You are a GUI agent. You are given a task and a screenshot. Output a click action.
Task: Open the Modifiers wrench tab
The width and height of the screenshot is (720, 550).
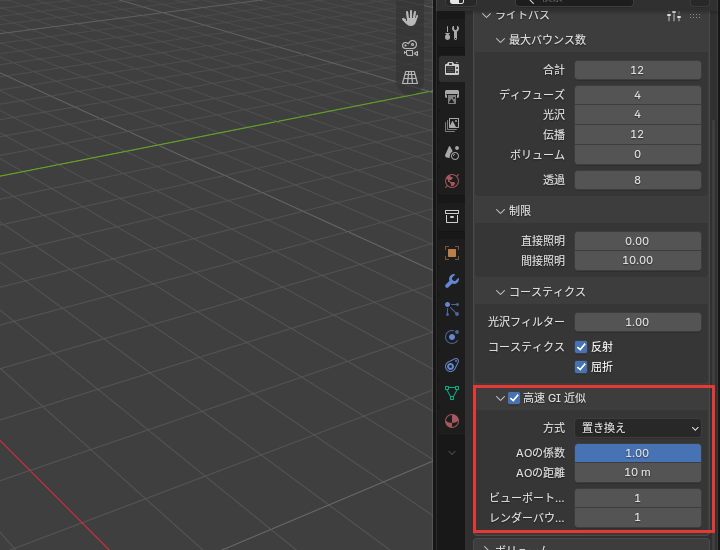click(x=452, y=281)
